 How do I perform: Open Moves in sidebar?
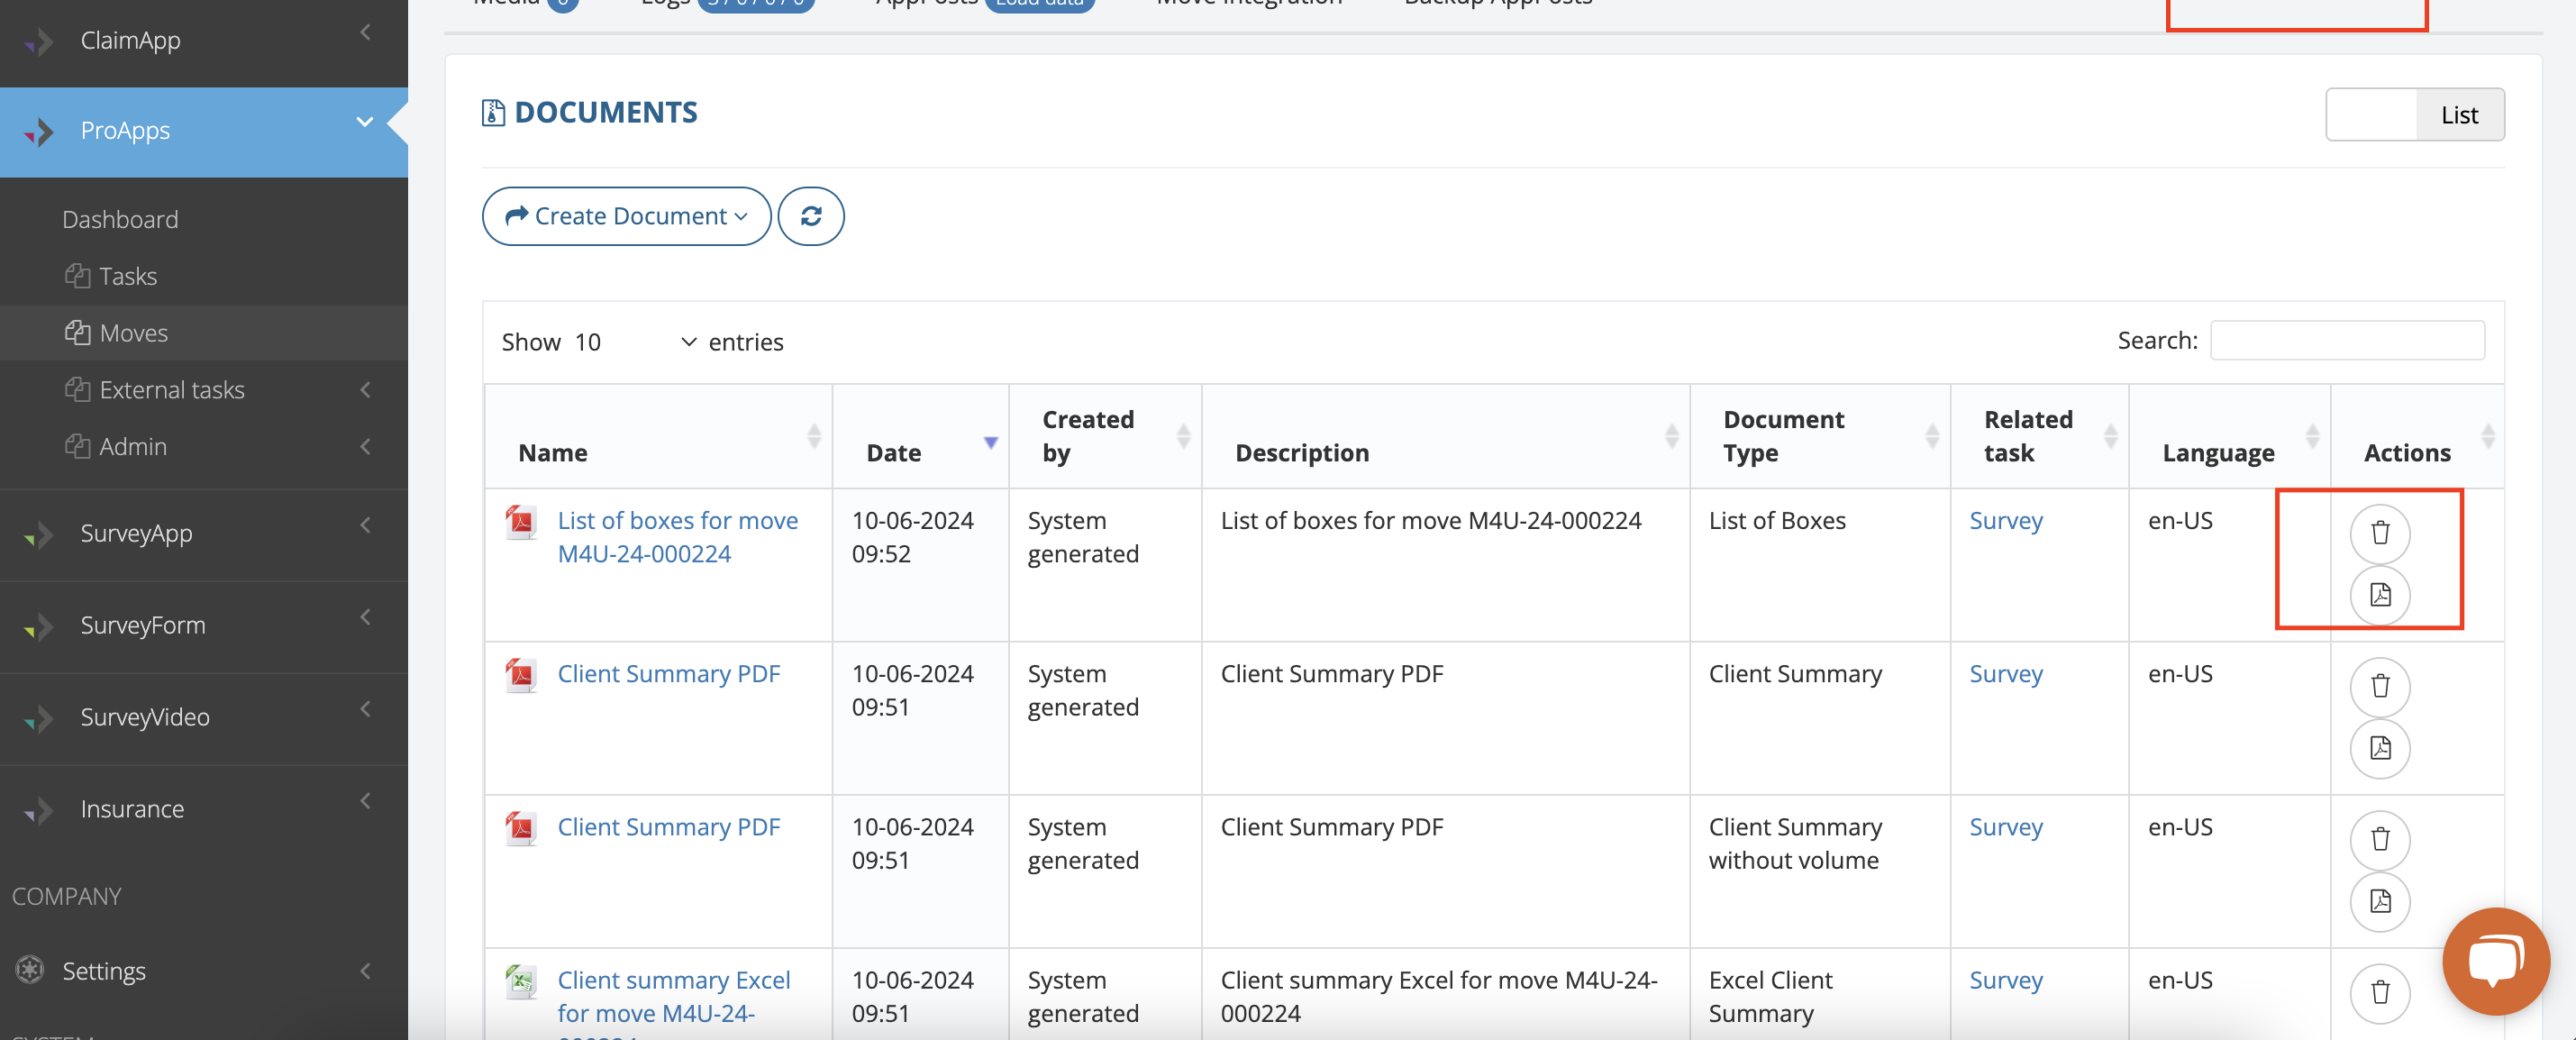point(133,333)
